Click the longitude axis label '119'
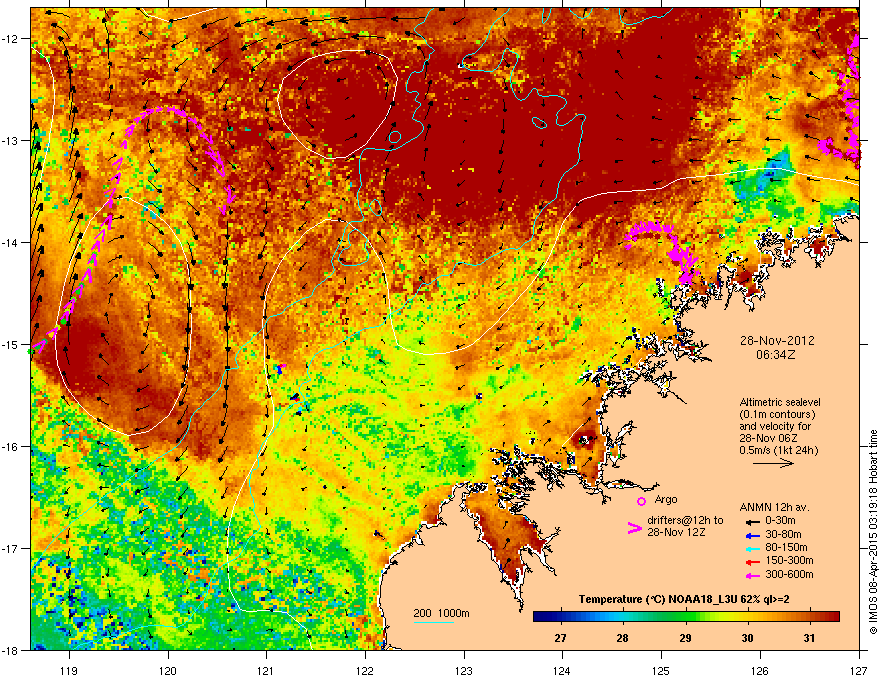880x680 pixels. click(68, 670)
